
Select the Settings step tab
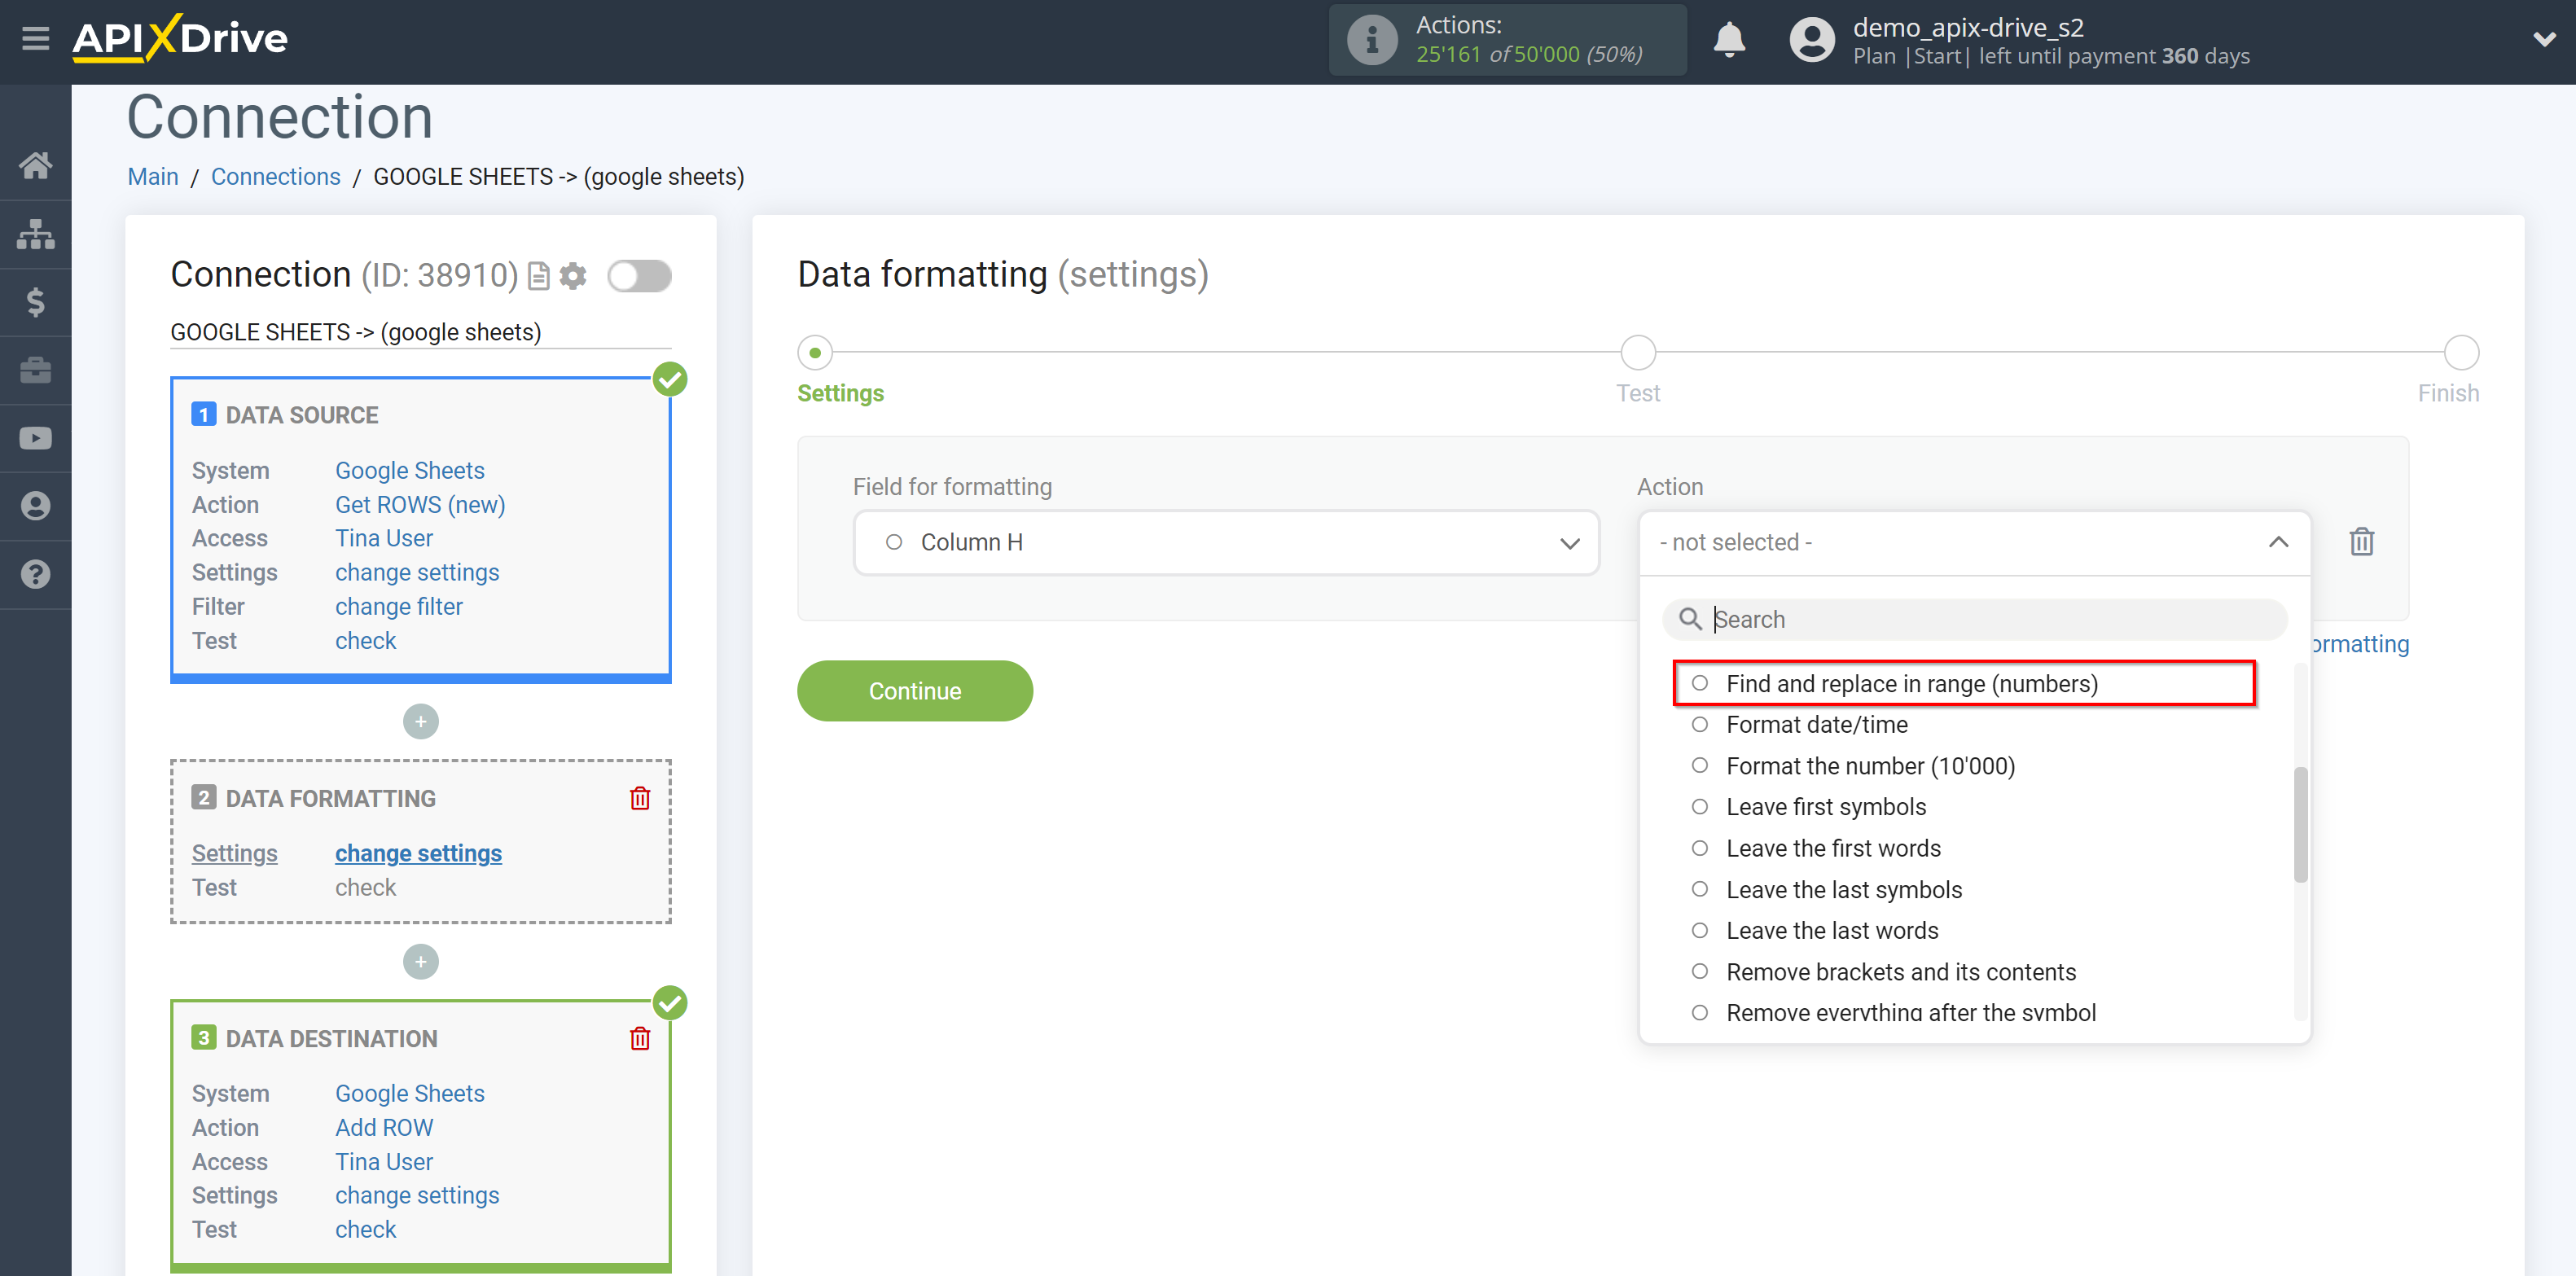click(818, 350)
